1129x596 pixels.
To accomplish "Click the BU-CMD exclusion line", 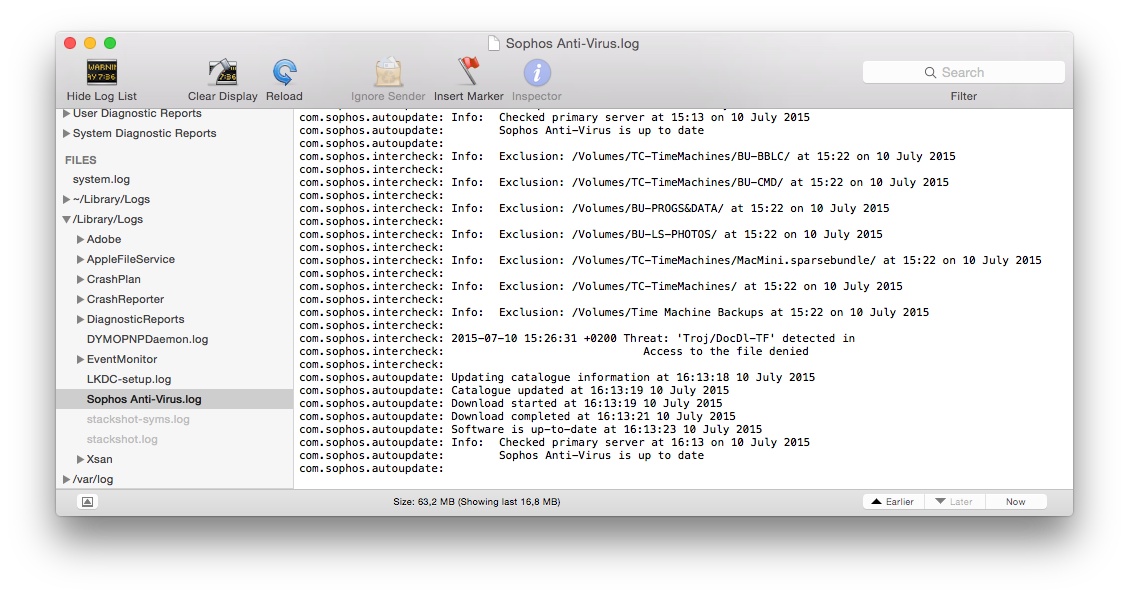I will pyautogui.click(x=624, y=183).
